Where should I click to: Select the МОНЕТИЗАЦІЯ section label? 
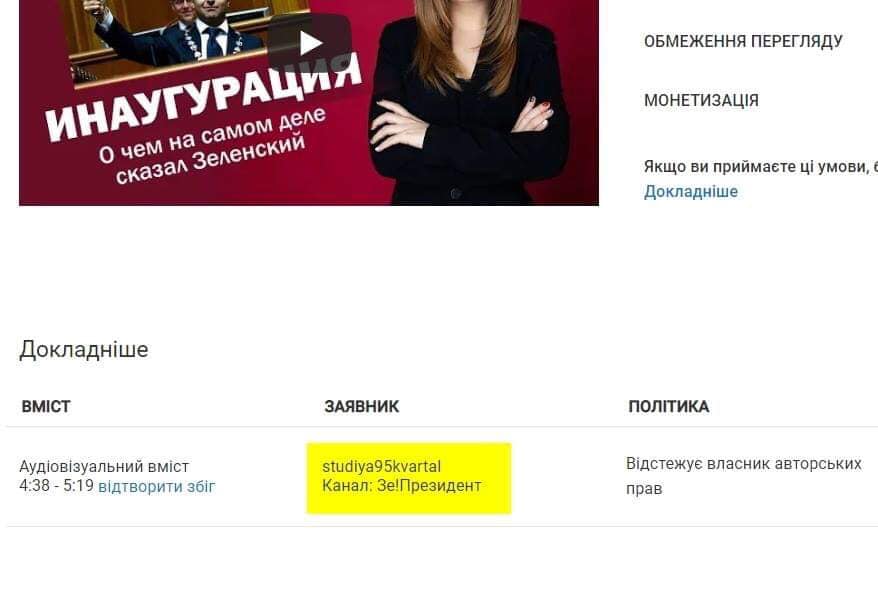(x=701, y=100)
